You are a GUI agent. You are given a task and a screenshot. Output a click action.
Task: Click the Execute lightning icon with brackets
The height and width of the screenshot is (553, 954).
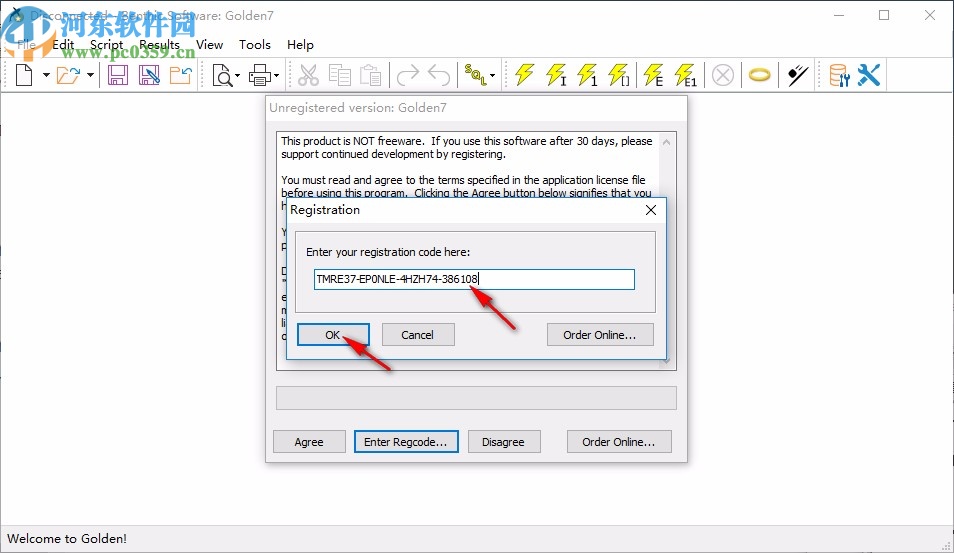coord(619,75)
